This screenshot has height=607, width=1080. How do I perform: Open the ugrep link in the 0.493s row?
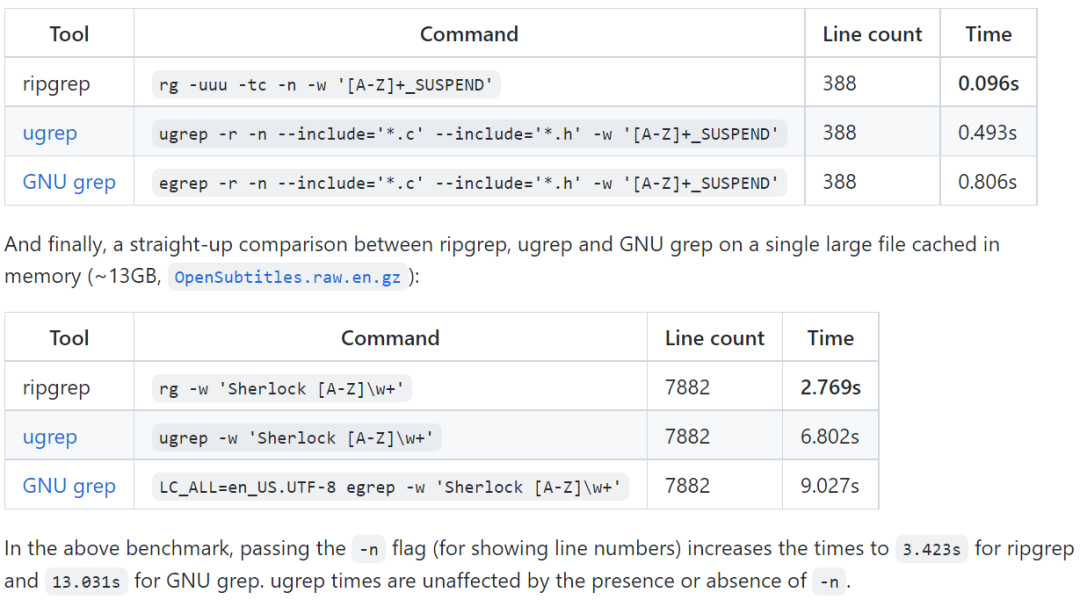point(50,133)
